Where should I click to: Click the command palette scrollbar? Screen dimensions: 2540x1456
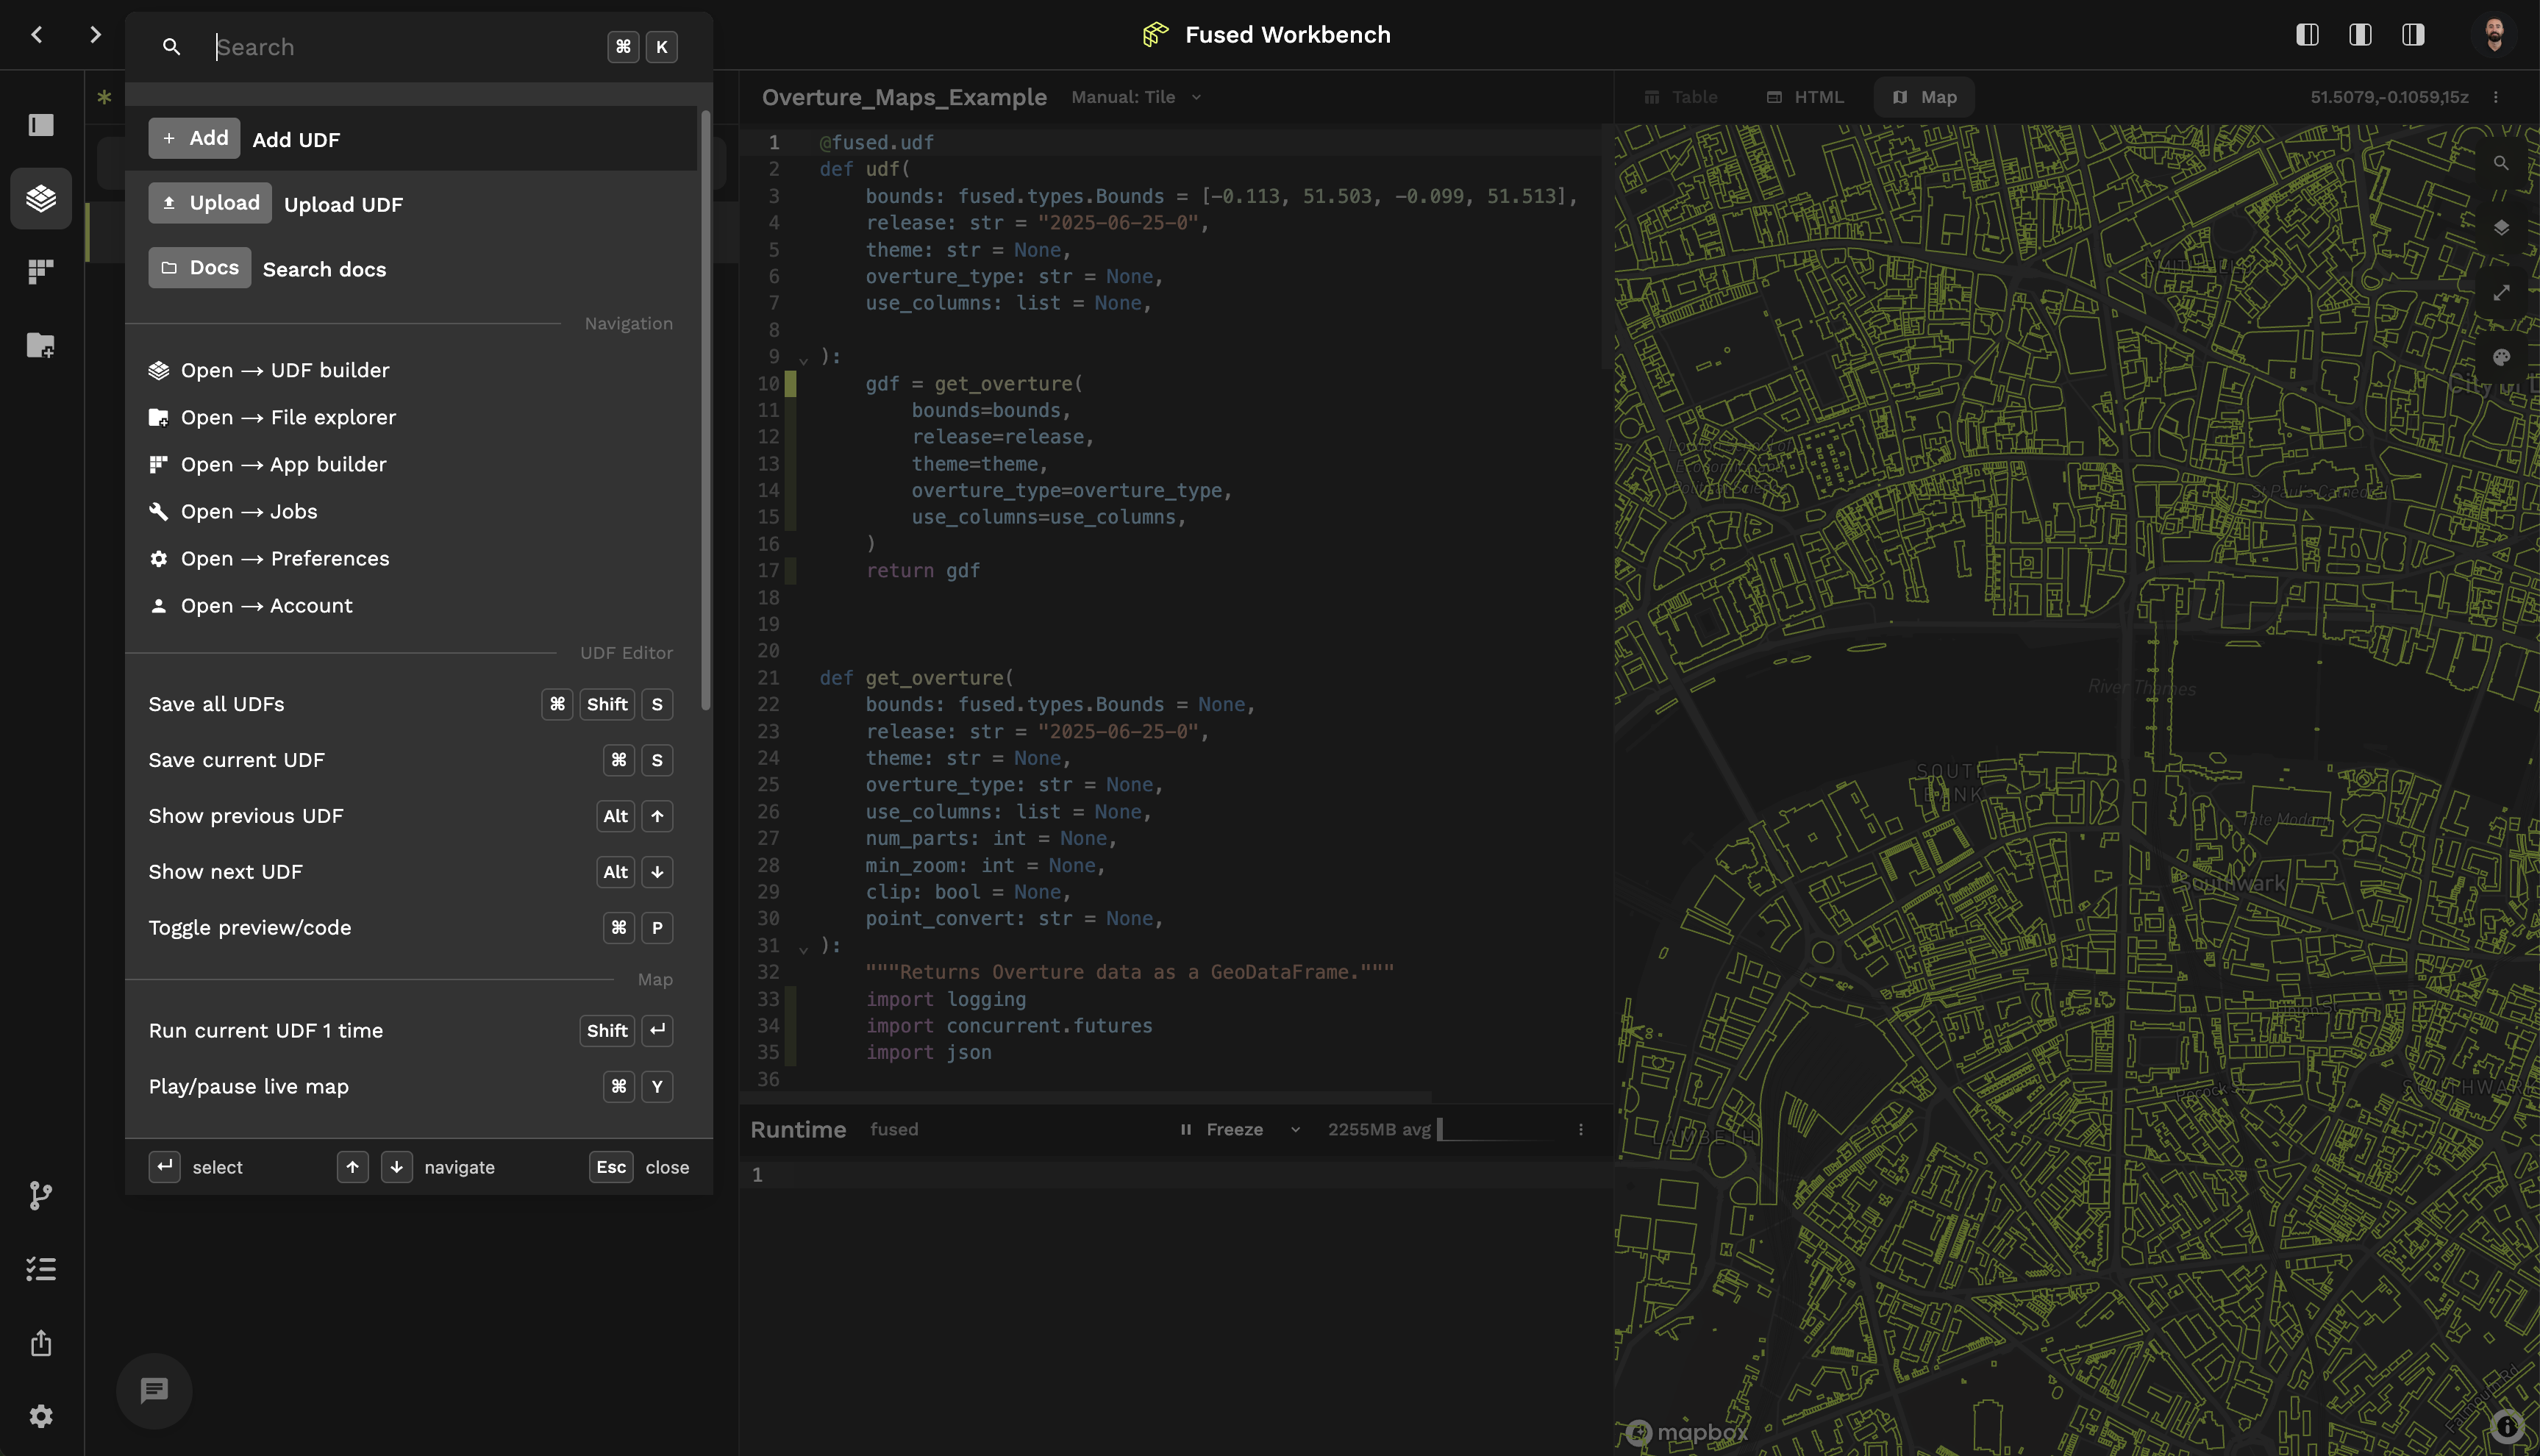[706, 410]
